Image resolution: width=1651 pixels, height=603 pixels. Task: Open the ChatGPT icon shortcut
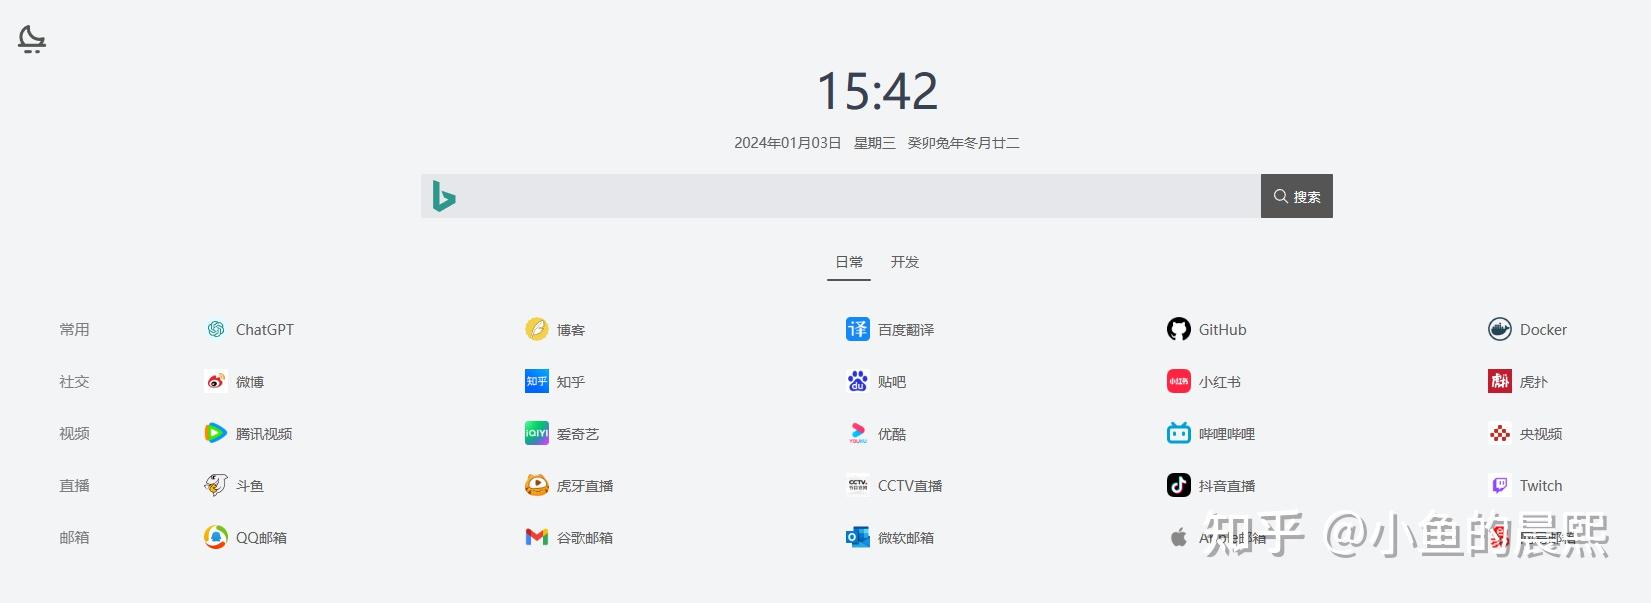point(216,329)
